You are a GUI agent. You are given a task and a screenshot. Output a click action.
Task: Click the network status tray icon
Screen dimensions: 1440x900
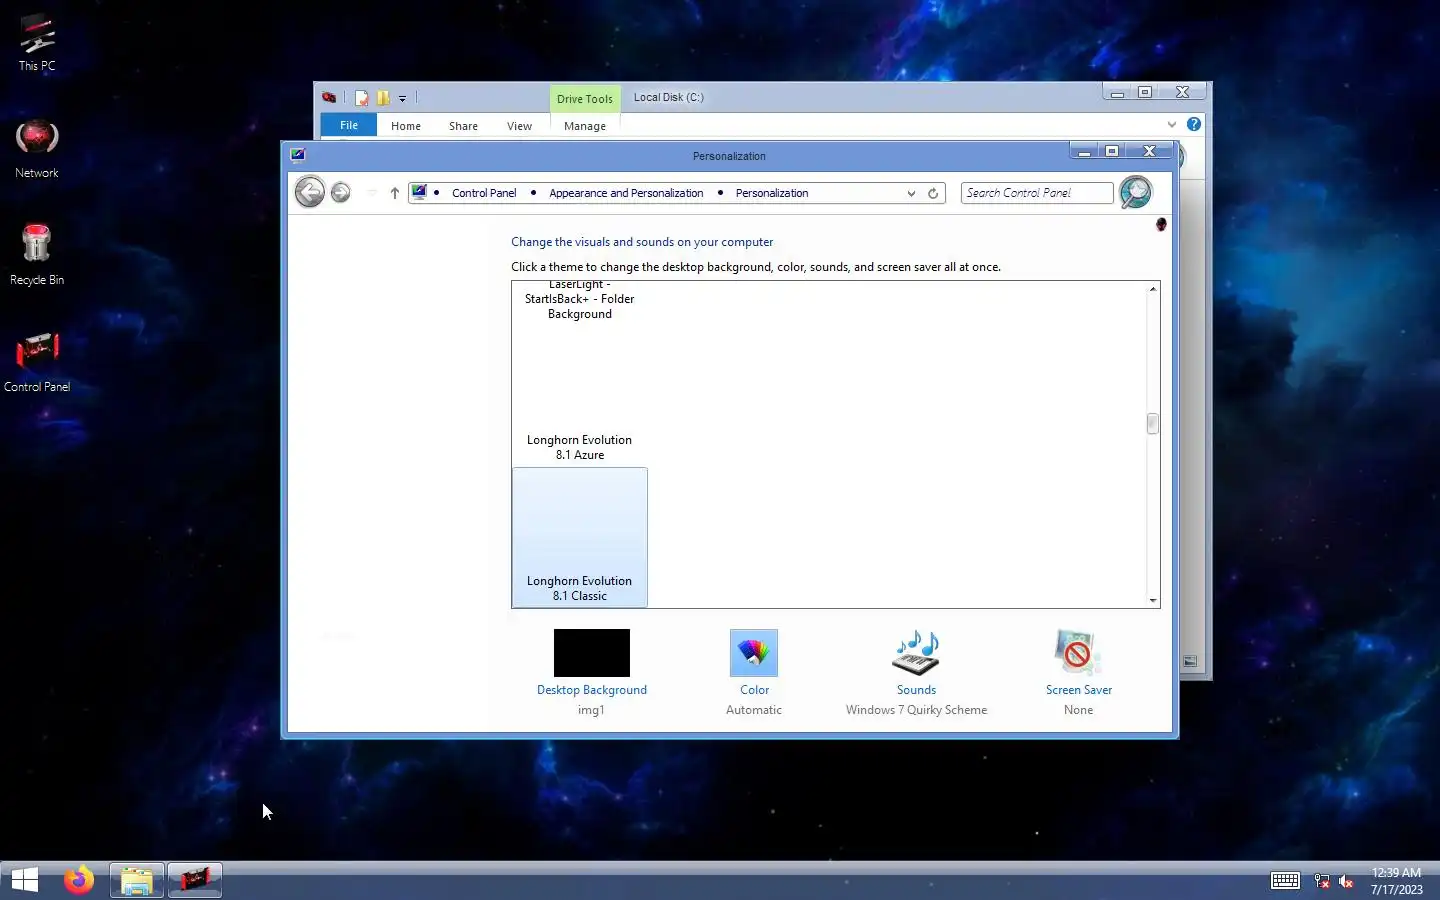coord(1322,881)
